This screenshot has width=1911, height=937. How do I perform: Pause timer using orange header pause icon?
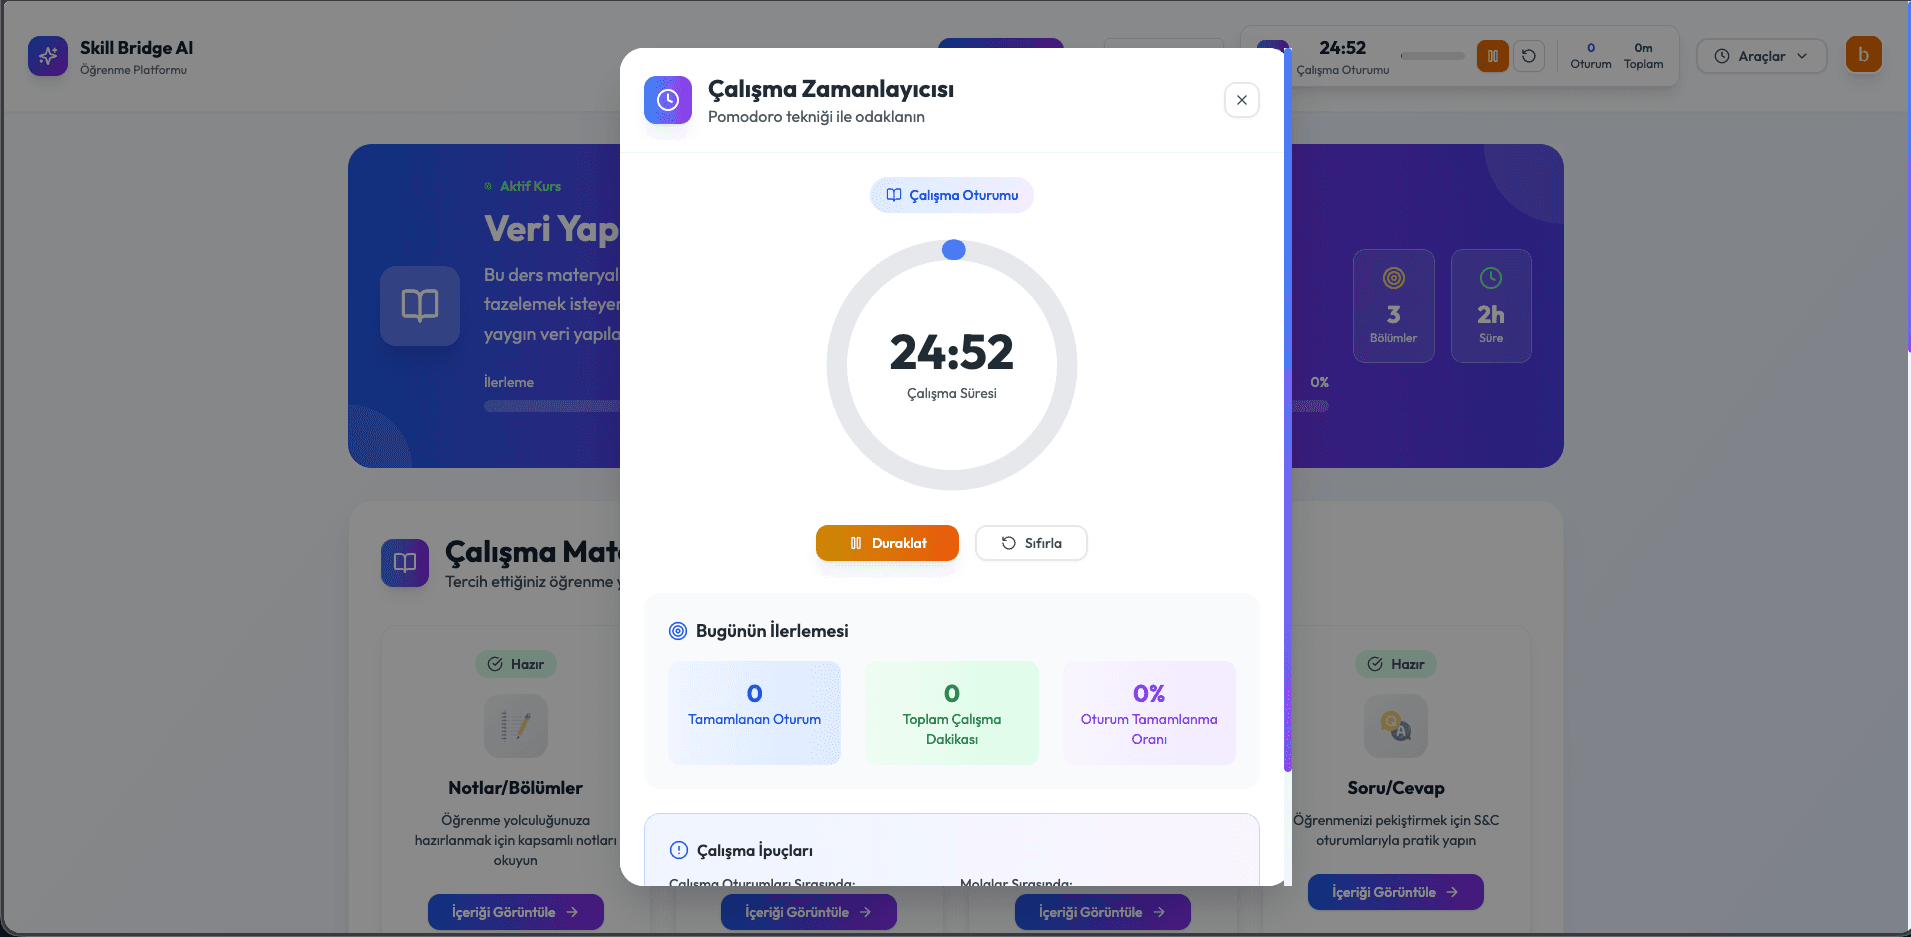coord(1492,56)
